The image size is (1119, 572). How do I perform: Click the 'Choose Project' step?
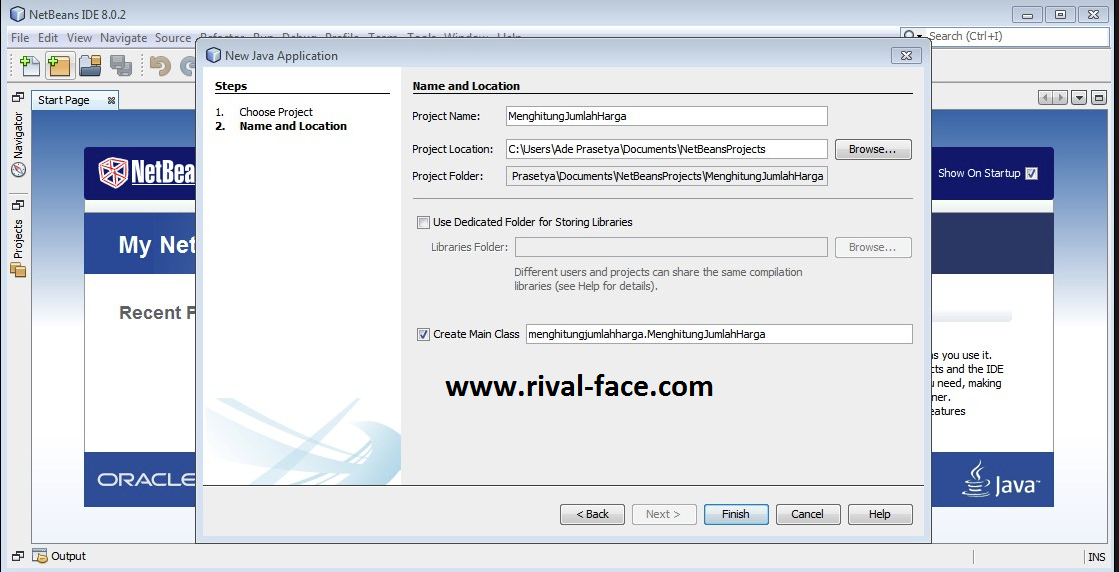coord(276,112)
